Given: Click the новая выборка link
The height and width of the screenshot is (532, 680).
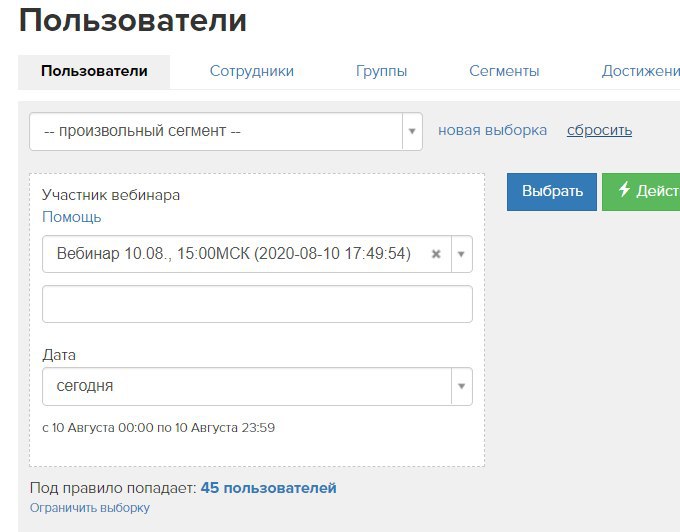Looking at the screenshot, I should (492, 130).
